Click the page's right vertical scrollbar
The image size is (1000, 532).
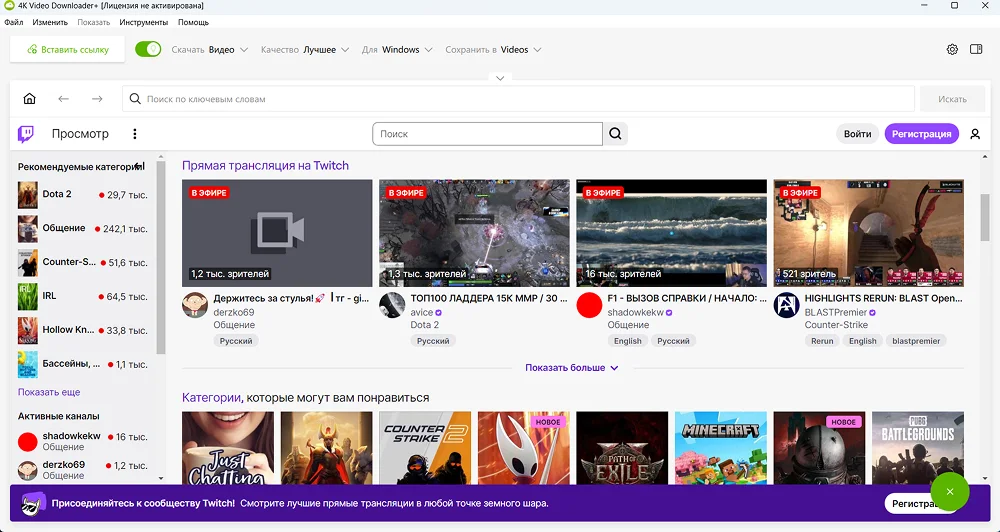click(985, 217)
